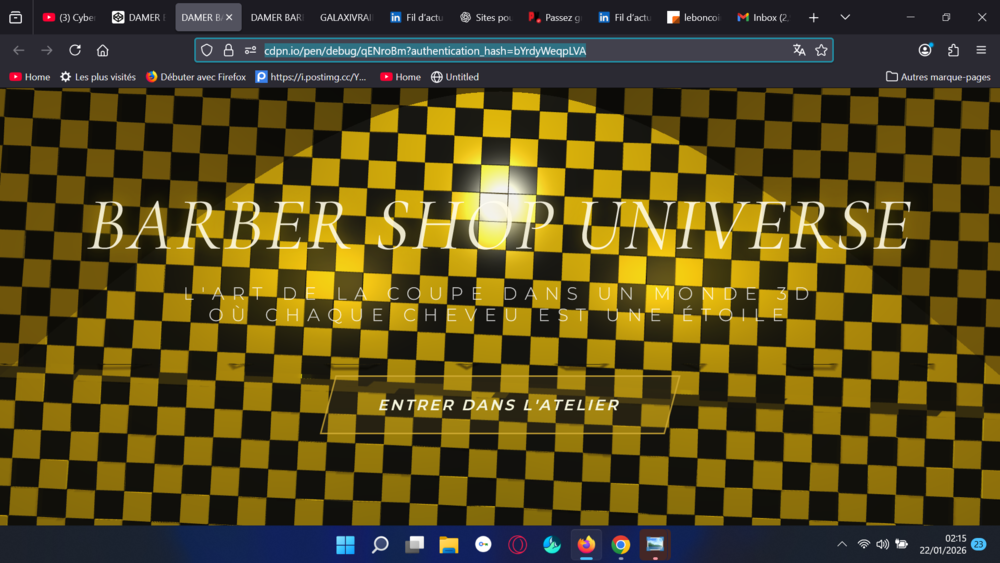Open the Firefox extensions puzzle icon
Image resolution: width=1000 pixels, height=563 pixels.
click(x=953, y=50)
